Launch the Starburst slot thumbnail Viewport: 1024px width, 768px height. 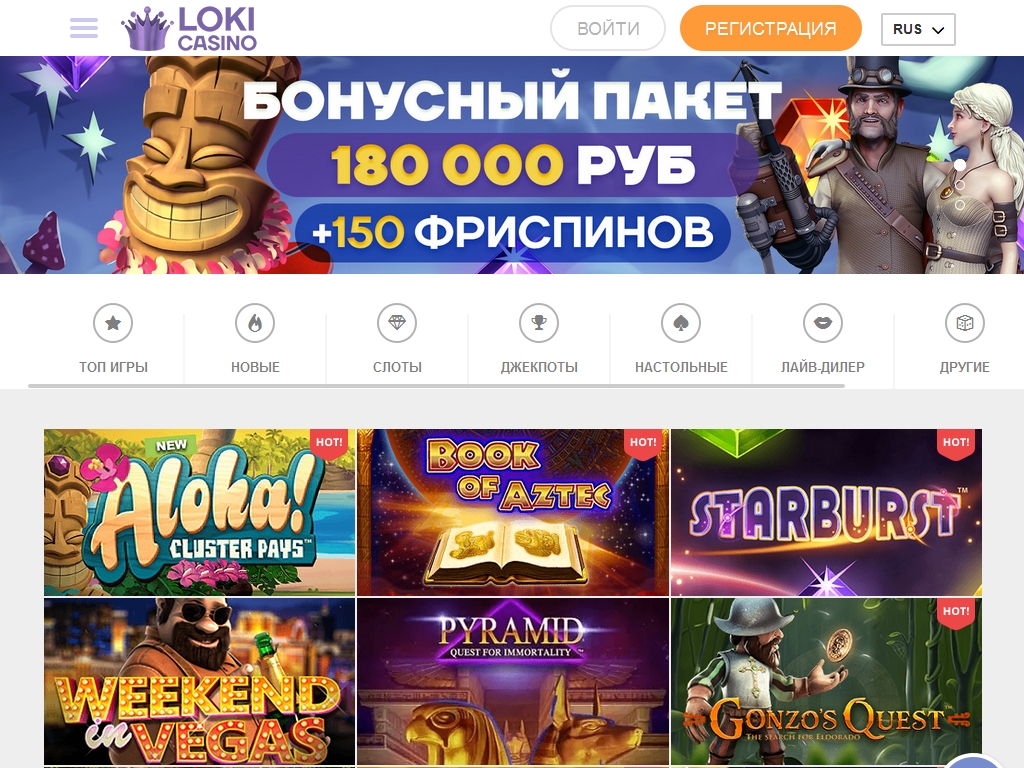point(826,512)
